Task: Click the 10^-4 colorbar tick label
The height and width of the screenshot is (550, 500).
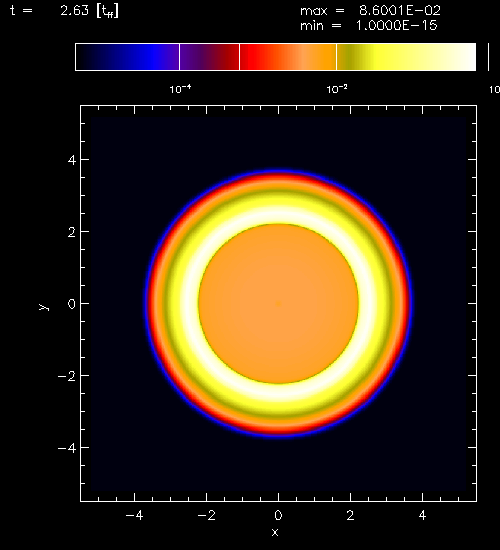Action: [180, 89]
